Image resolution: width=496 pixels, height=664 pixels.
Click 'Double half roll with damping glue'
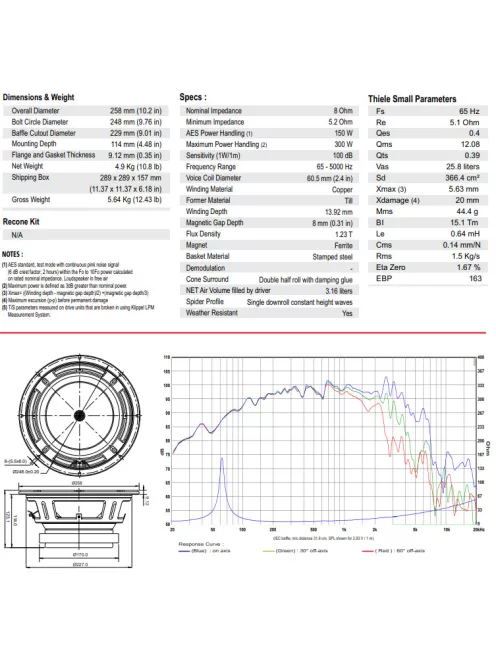(x=306, y=279)
